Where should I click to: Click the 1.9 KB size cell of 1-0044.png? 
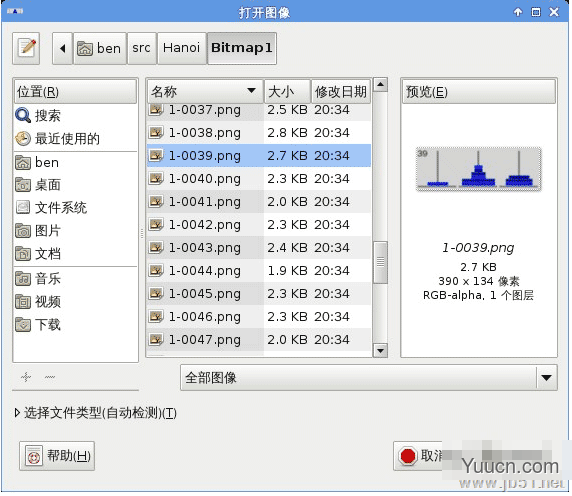click(x=287, y=271)
